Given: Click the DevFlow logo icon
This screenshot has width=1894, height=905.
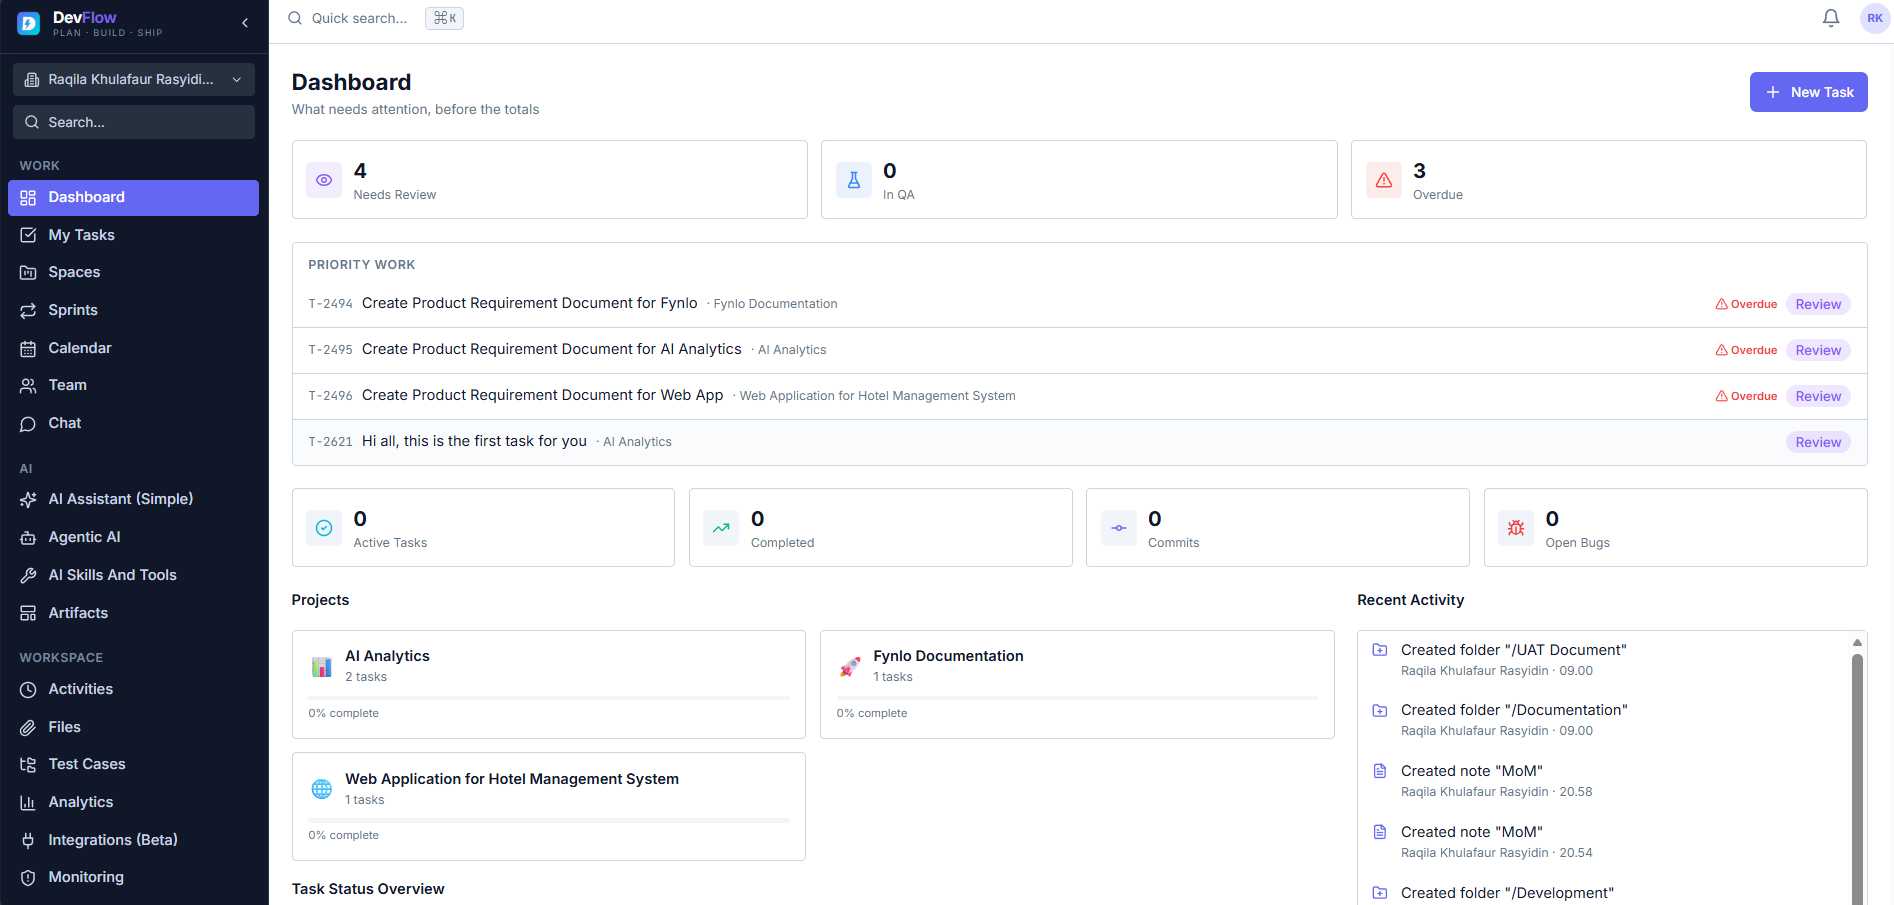Looking at the screenshot, I should [29, 23].
